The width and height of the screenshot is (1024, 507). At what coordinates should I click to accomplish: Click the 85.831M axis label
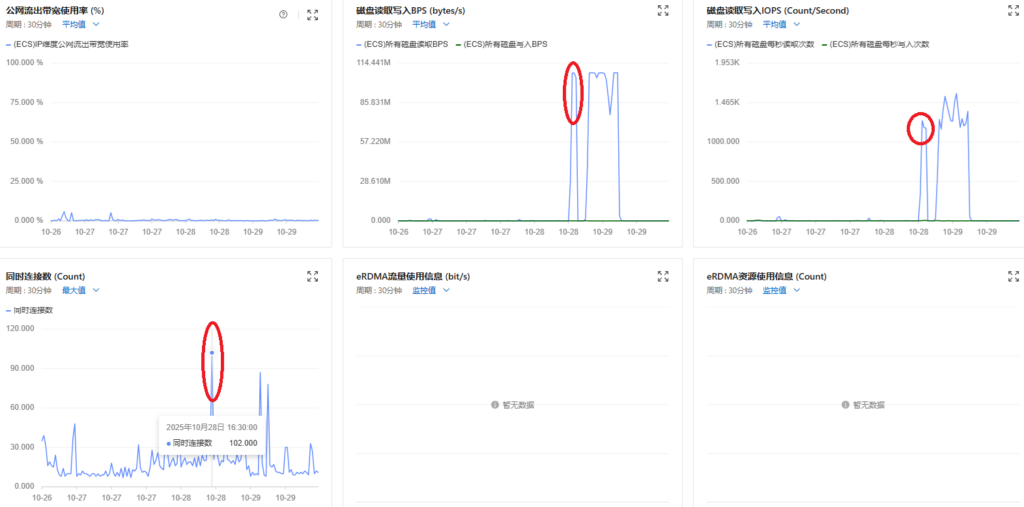[x=375, y=102]
